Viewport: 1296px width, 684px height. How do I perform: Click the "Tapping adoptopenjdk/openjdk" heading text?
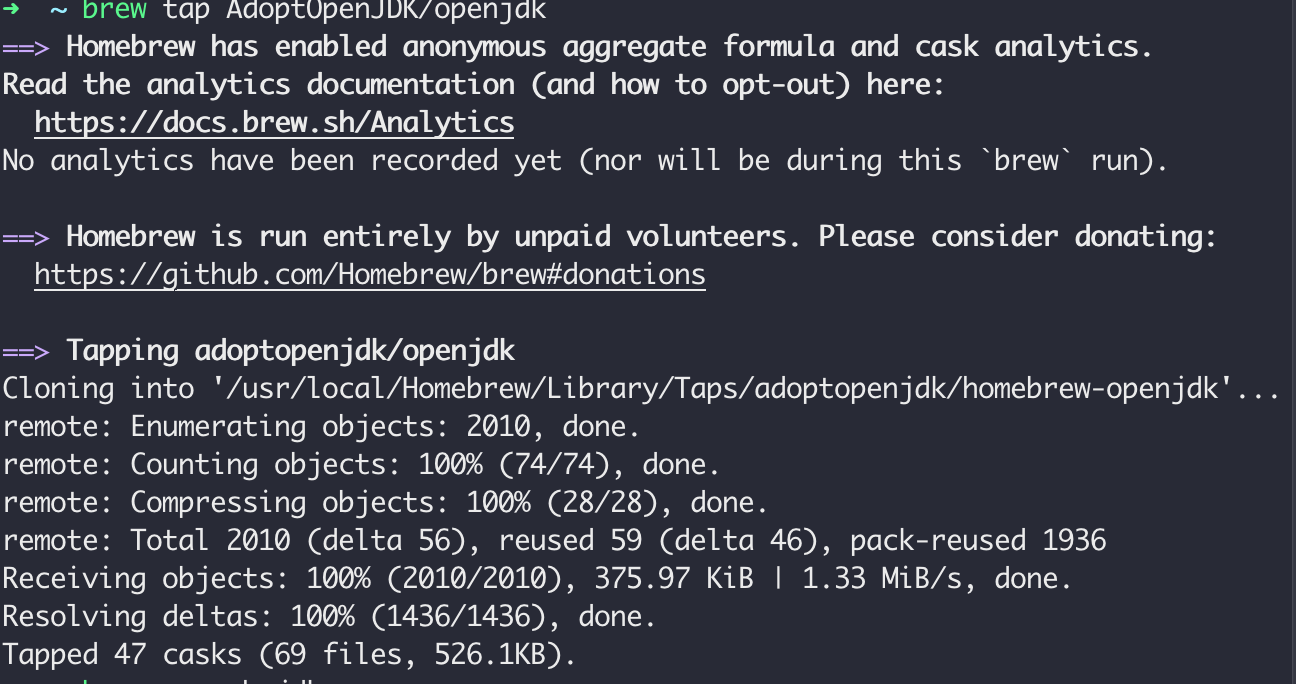pos(290,351)
